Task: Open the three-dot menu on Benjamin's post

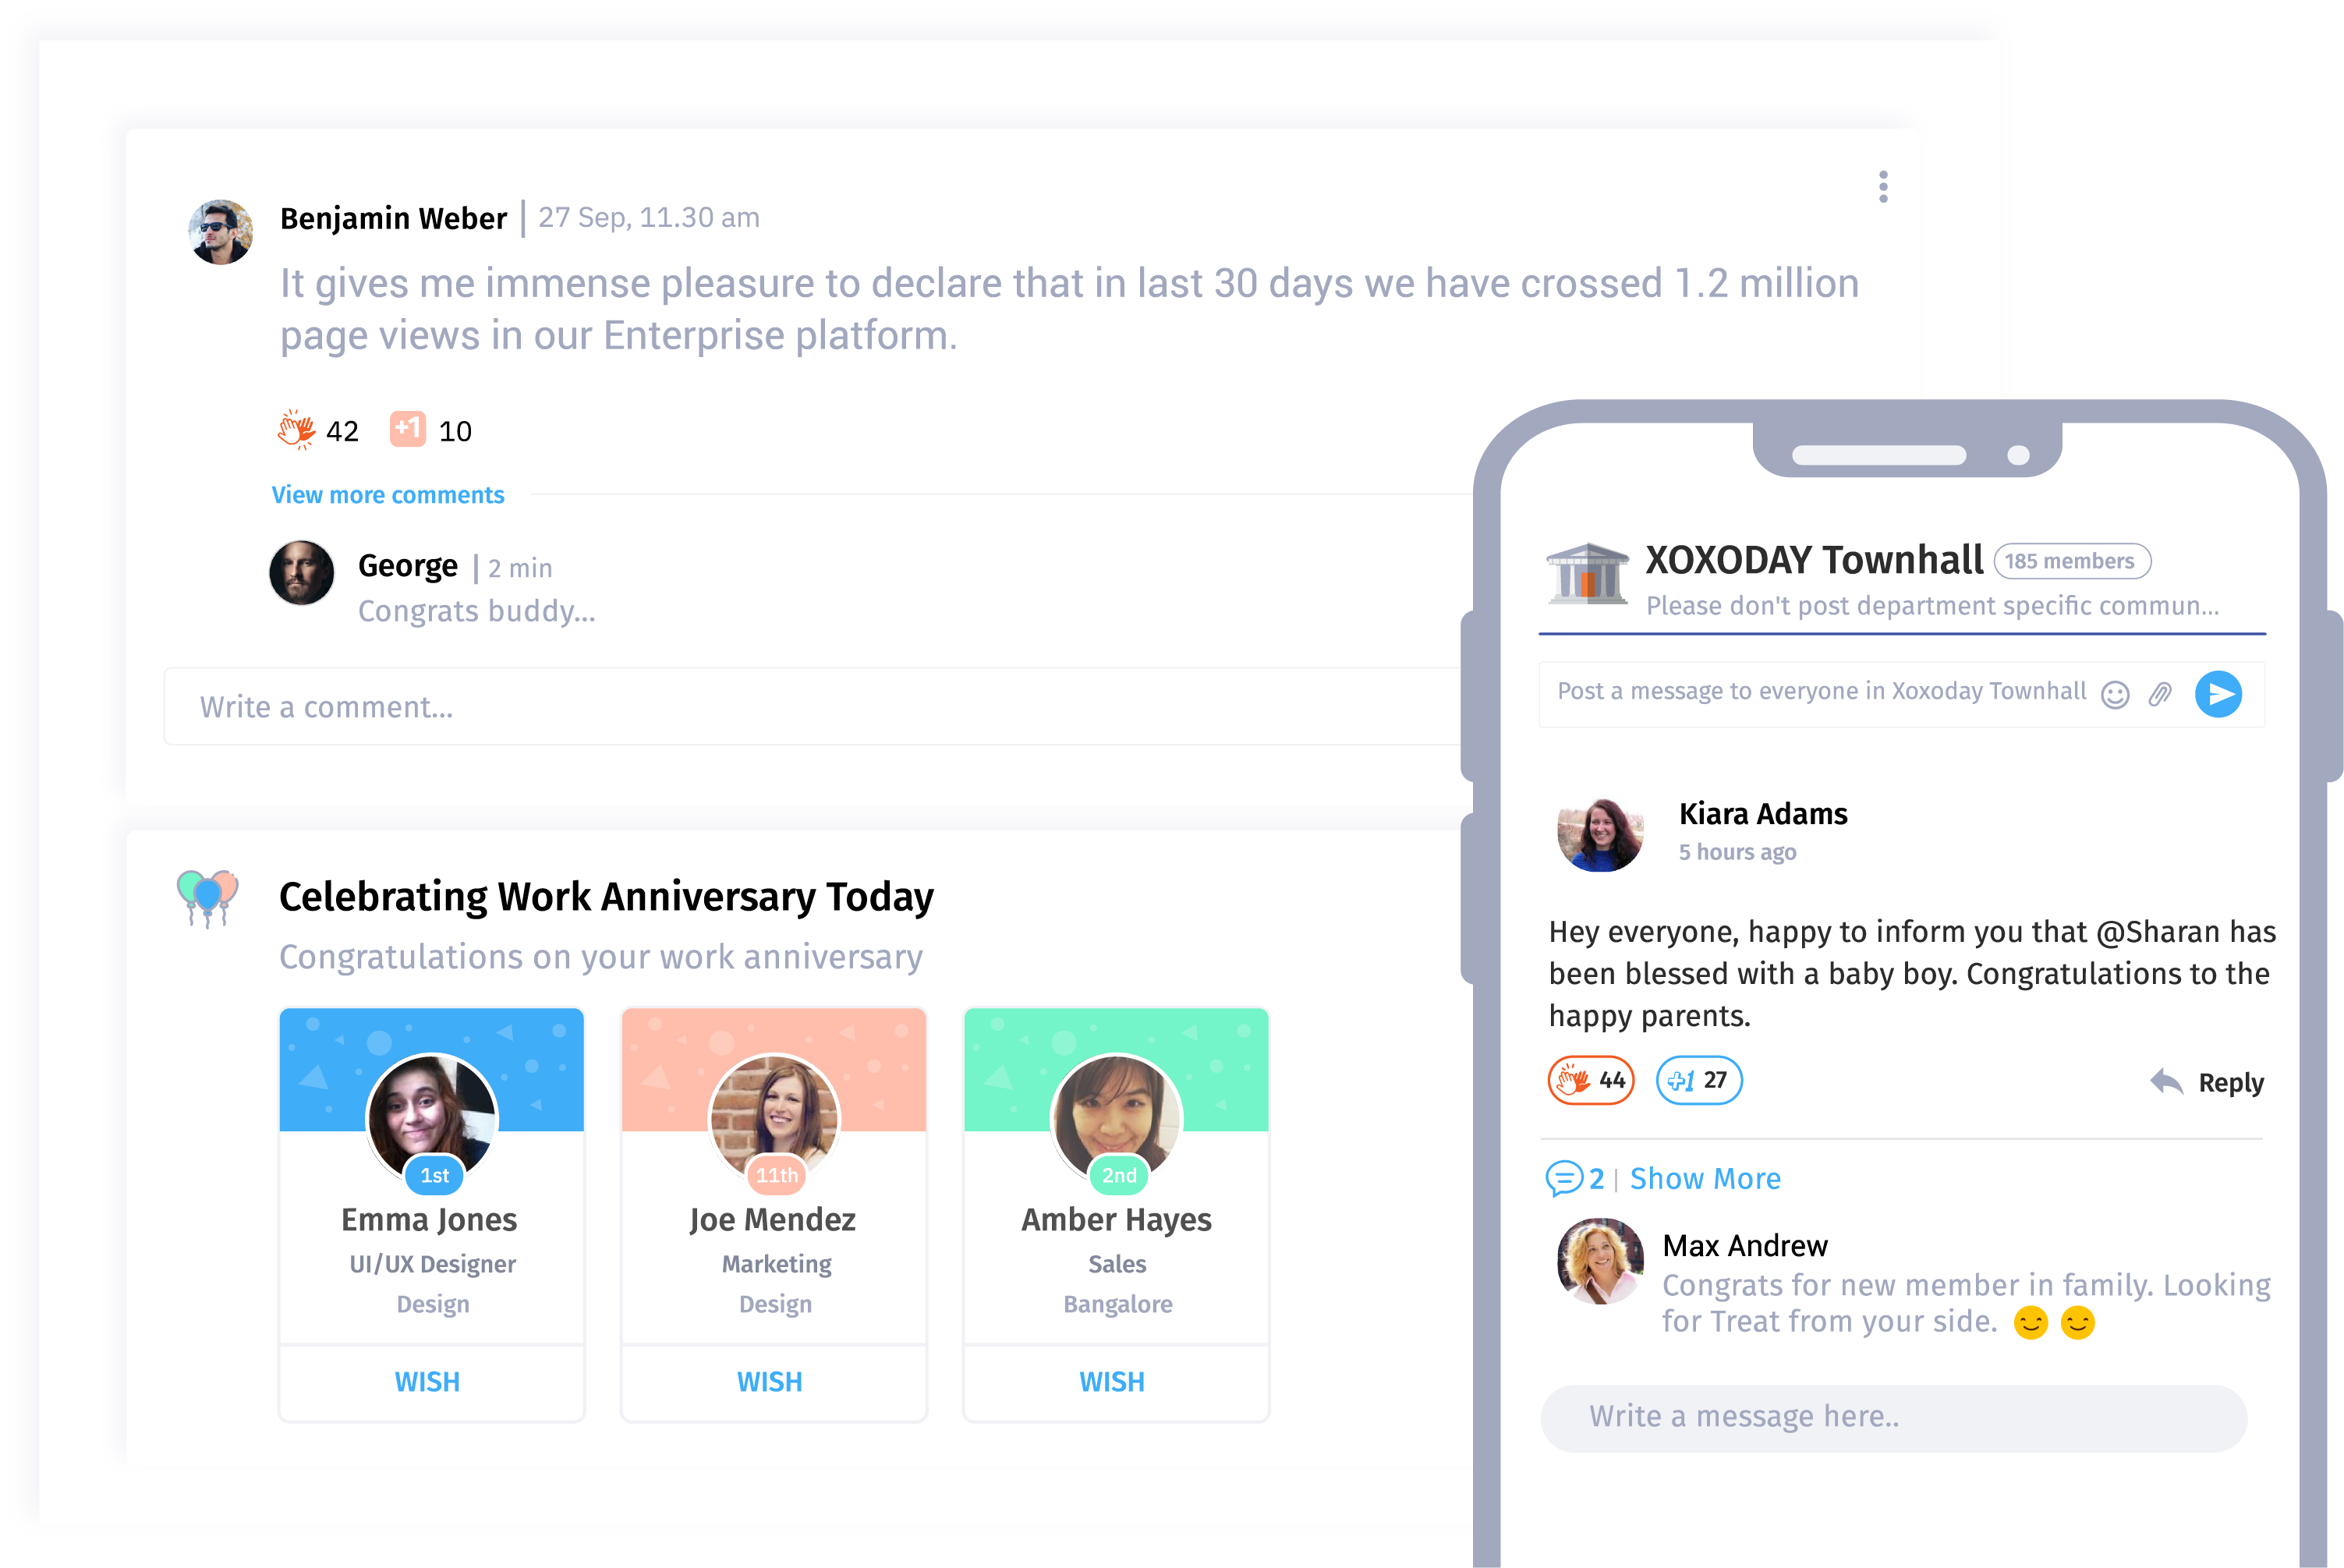Action: tap(1883, 187)
